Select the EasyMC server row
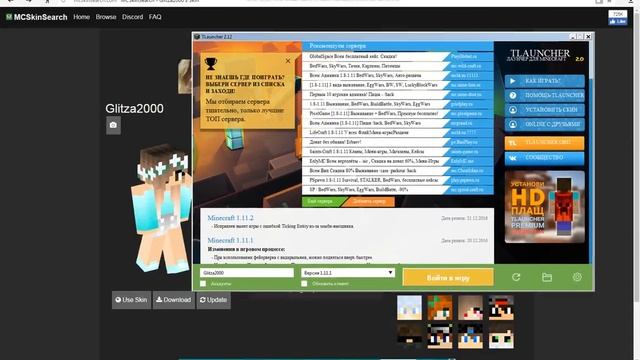Viewport: 640px width, 360px height. coord(398,161)
